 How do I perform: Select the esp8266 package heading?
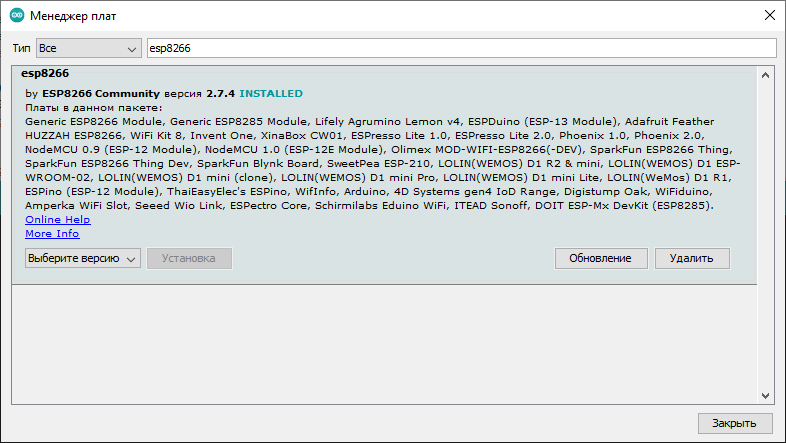[44, 73]
